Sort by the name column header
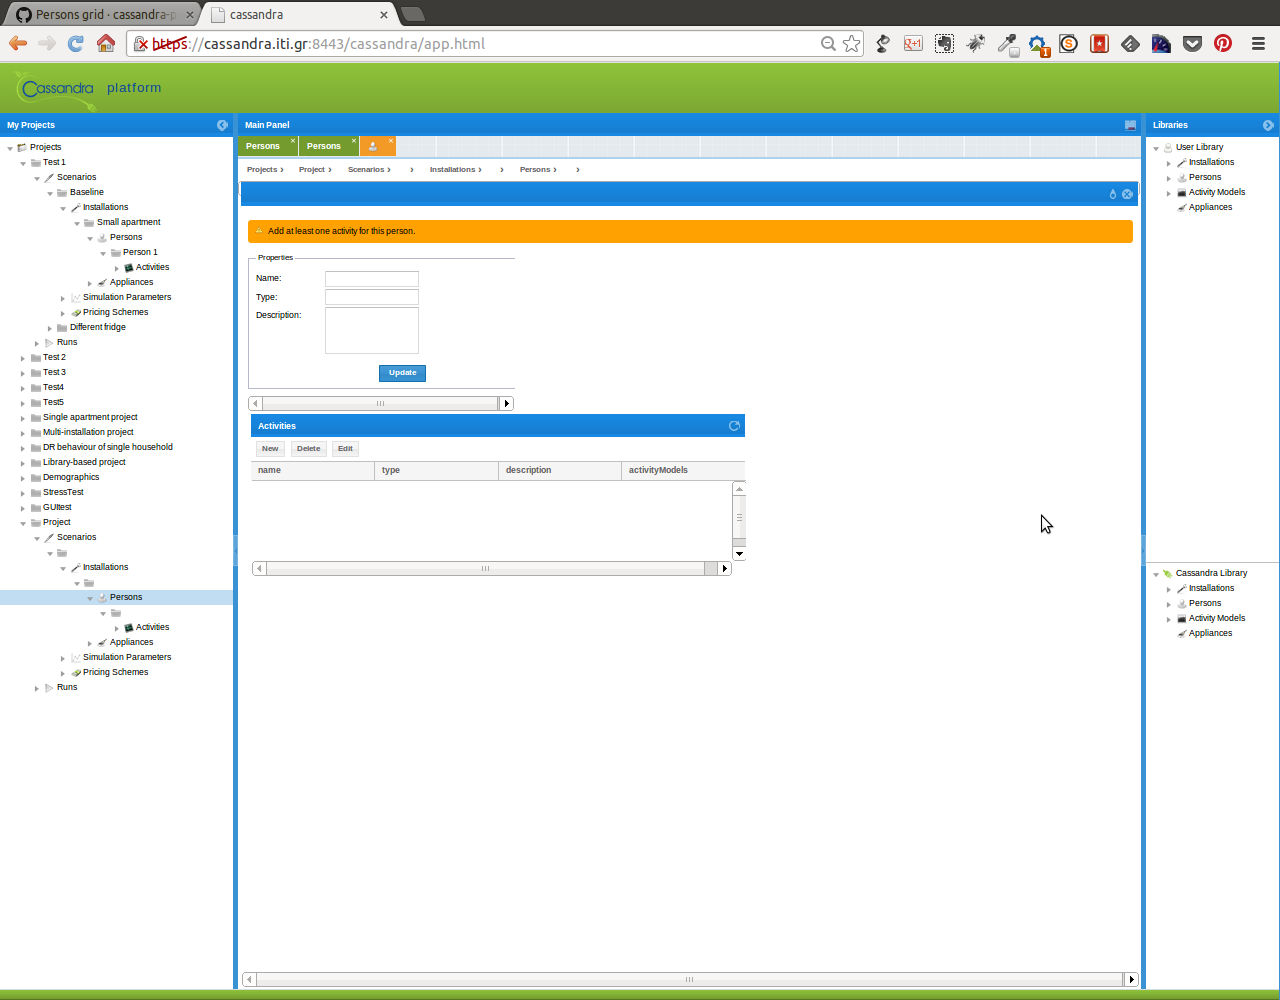The width and height of the screenshot is (1280, 1000). tap(313, 470)
